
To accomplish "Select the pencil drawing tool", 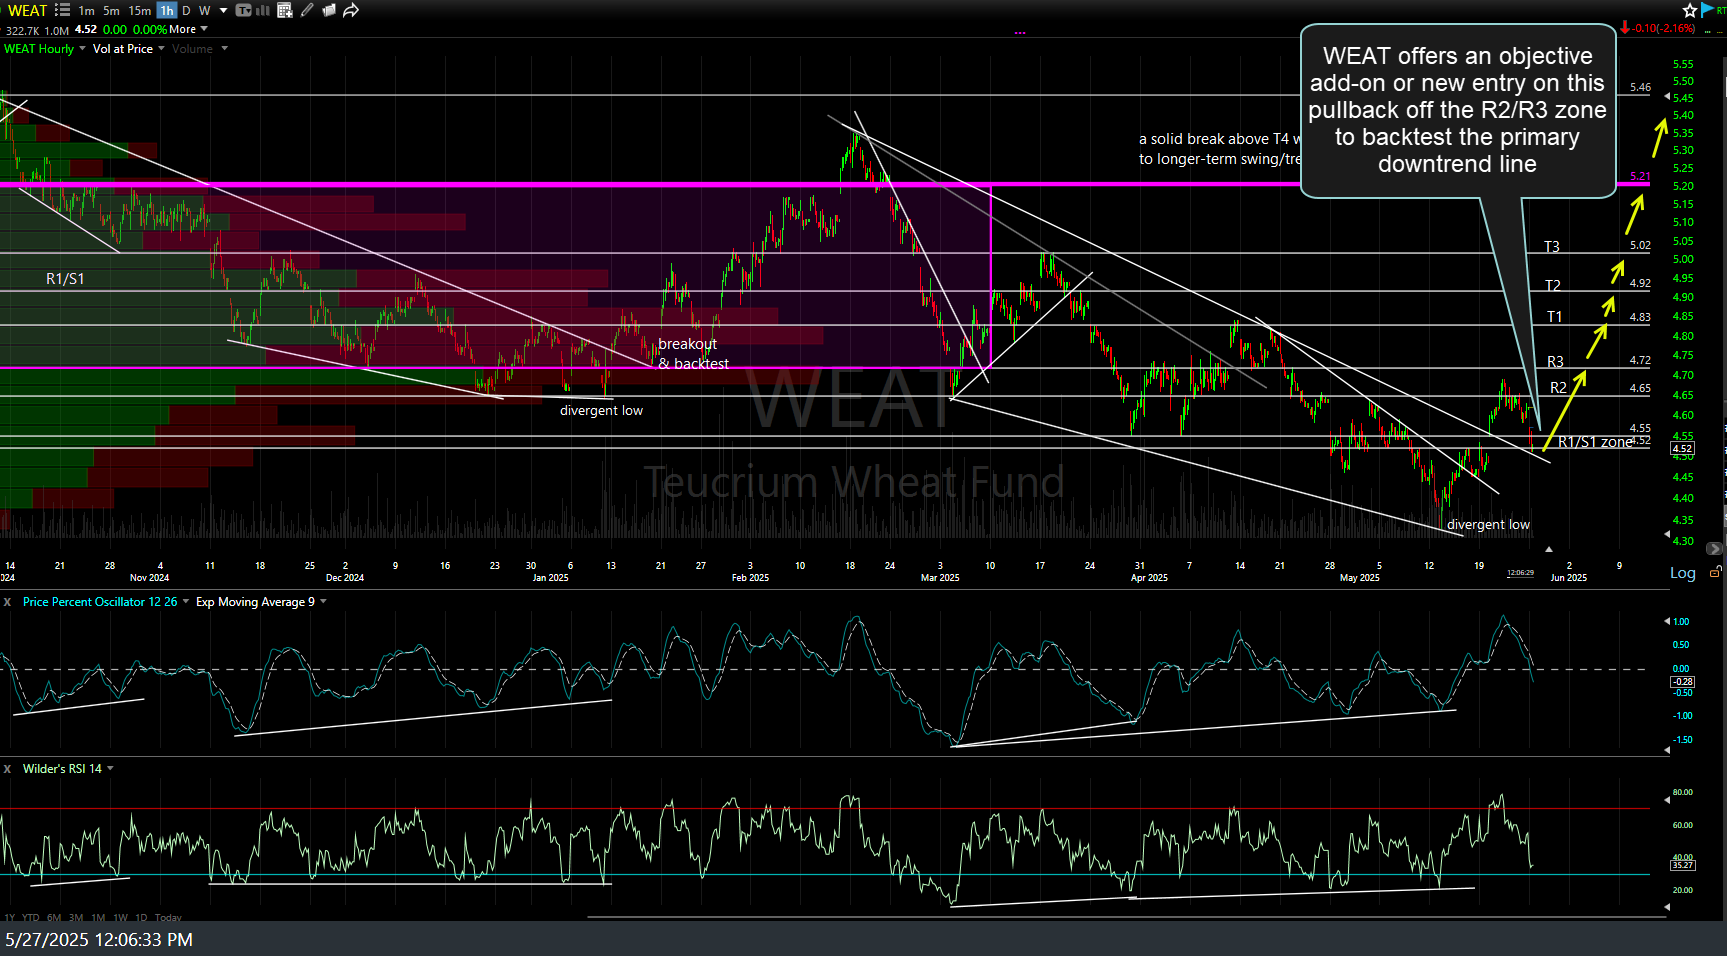I will coord(307,10).
